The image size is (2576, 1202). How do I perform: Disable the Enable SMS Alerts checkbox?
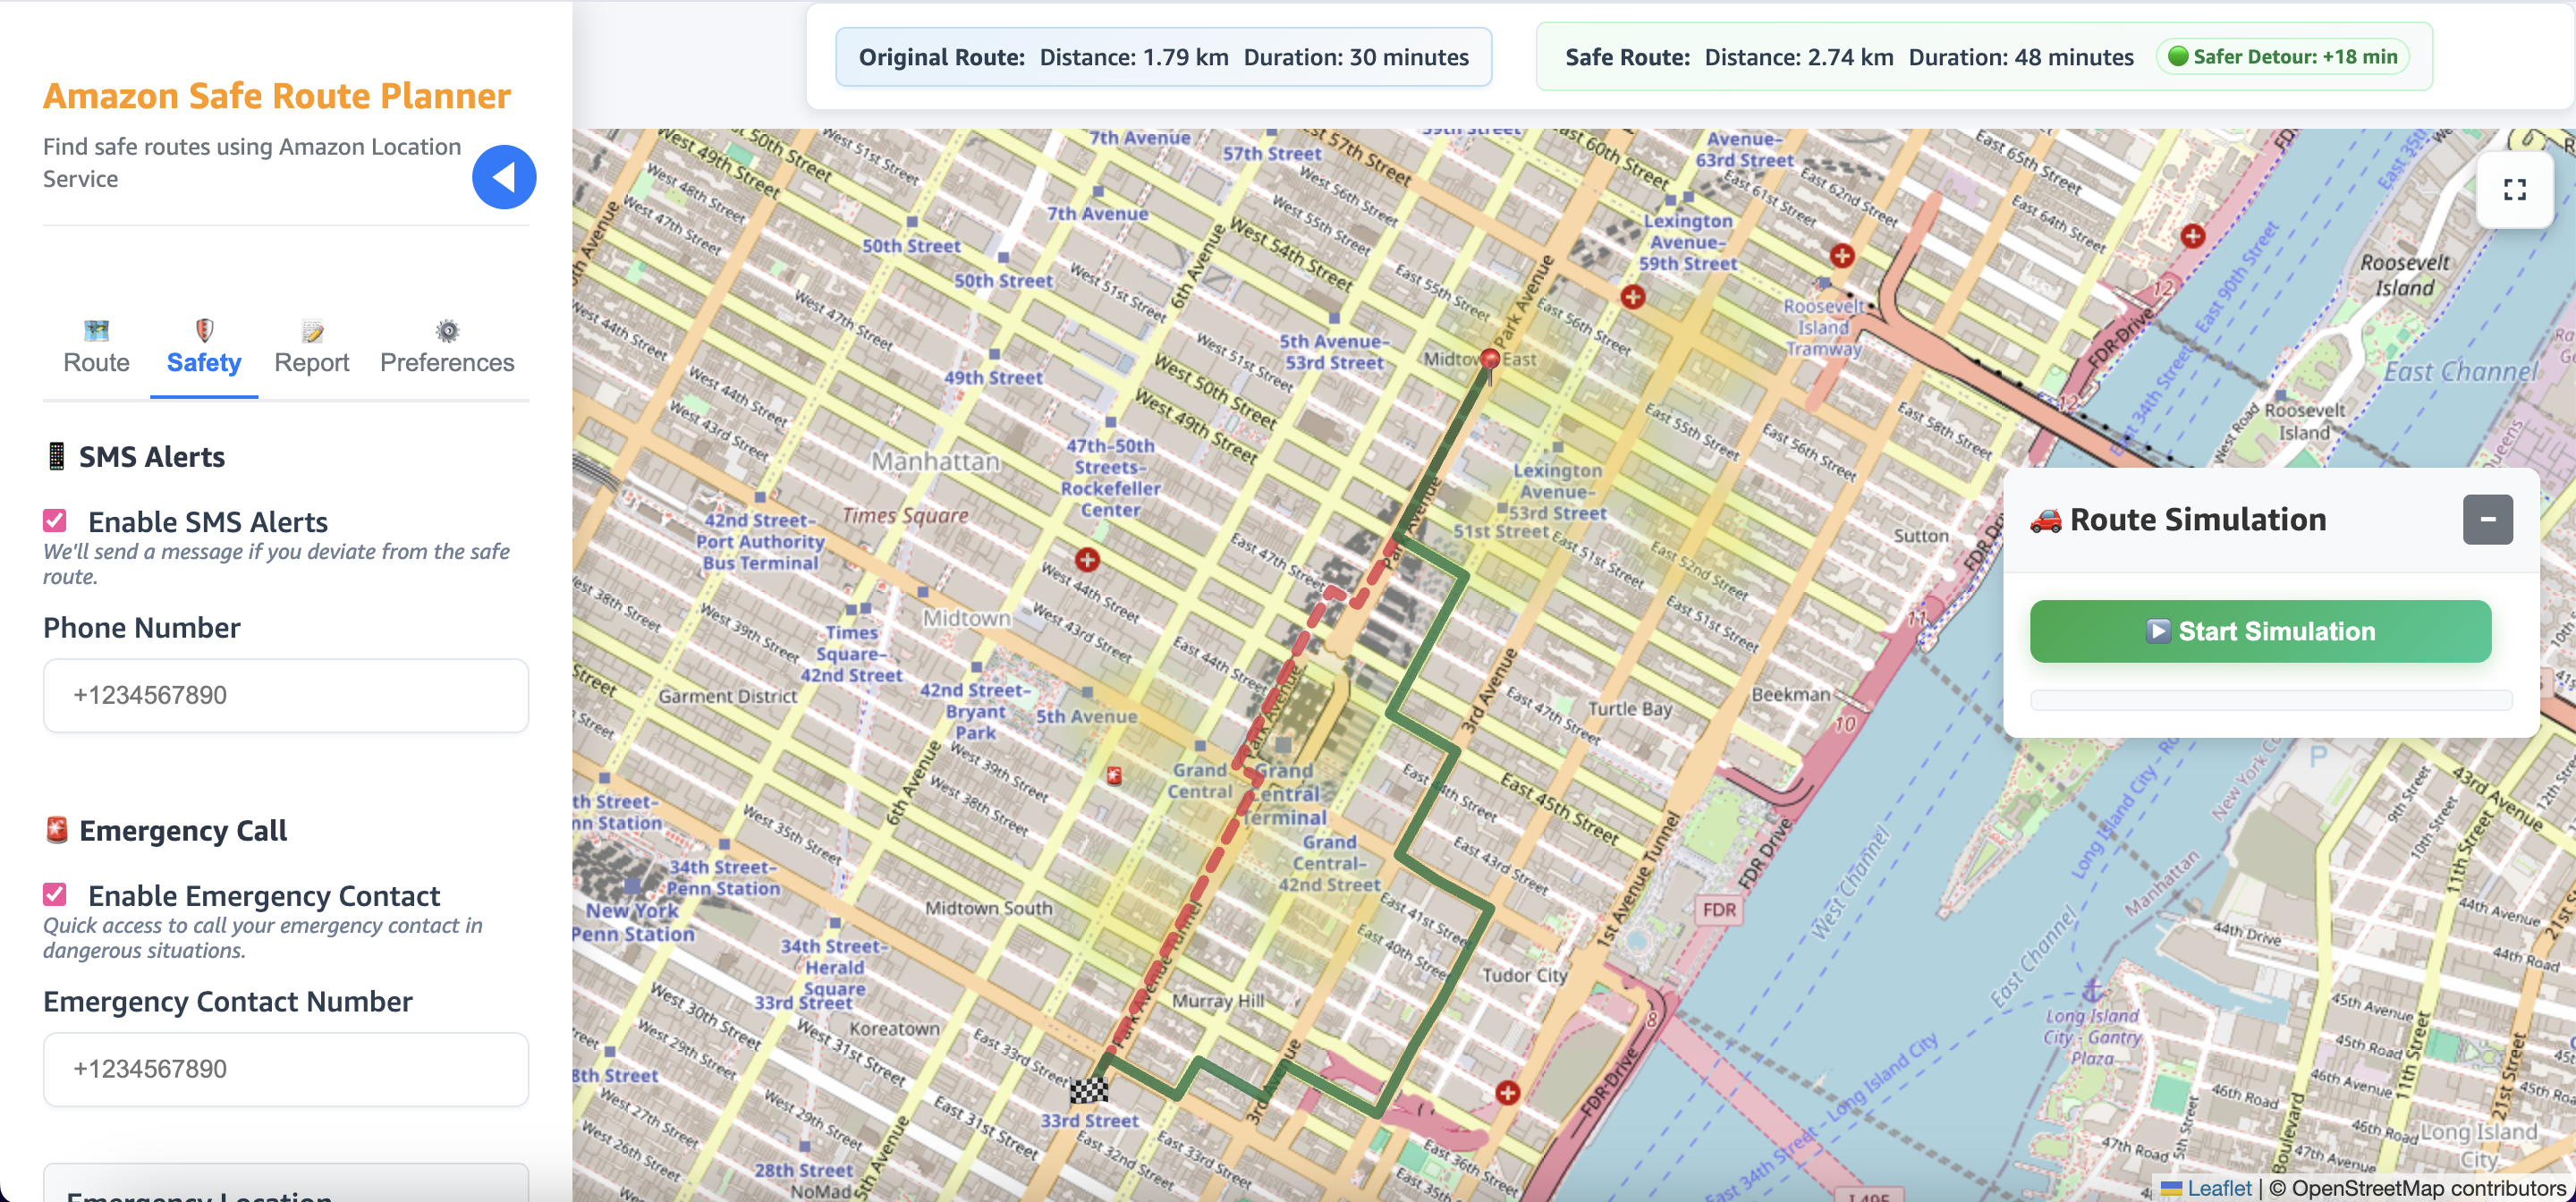pyautogui.click(x=55, y=520)
